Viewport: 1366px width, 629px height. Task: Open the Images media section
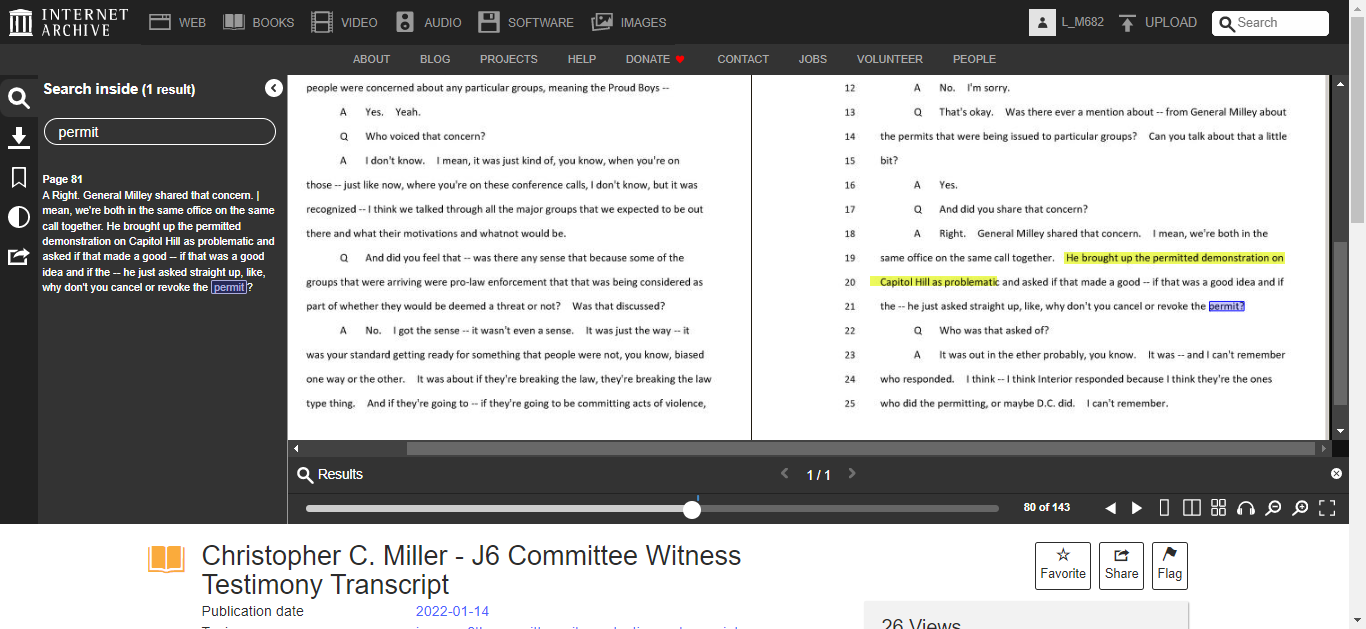tap(629, 22)
